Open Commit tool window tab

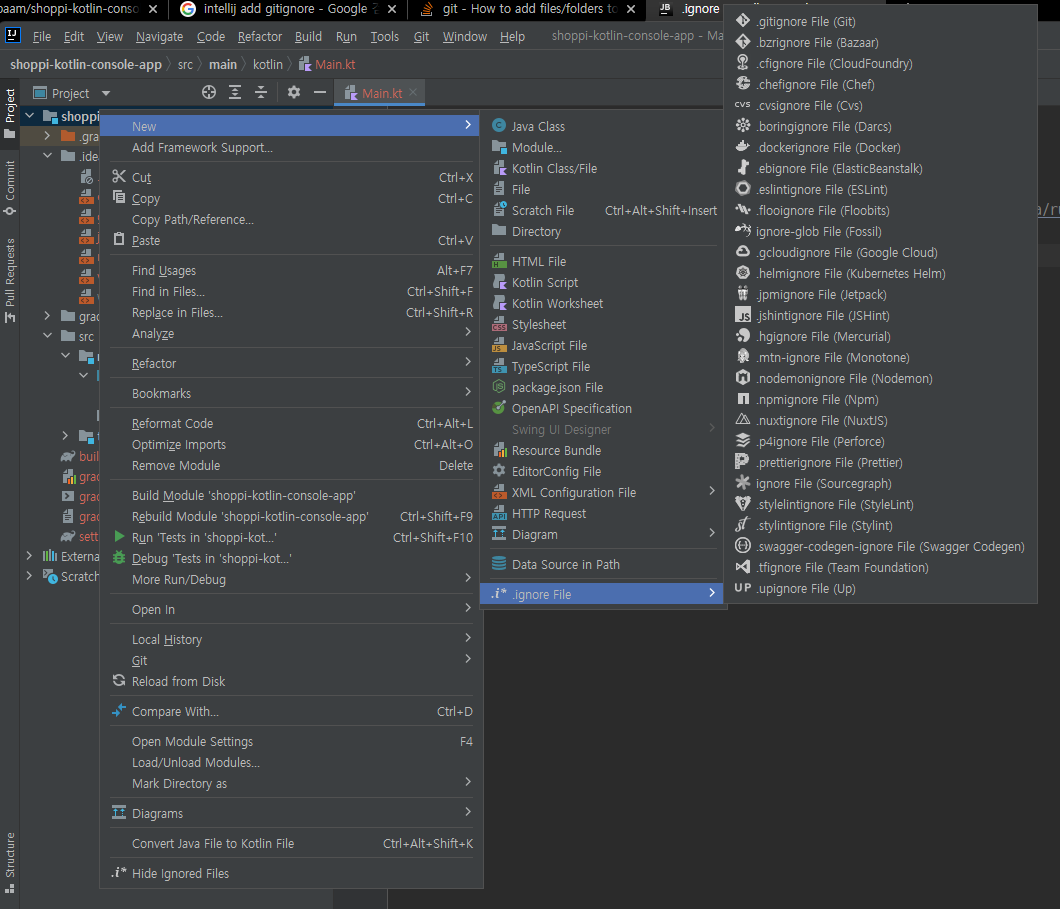[x=9, y=188]
